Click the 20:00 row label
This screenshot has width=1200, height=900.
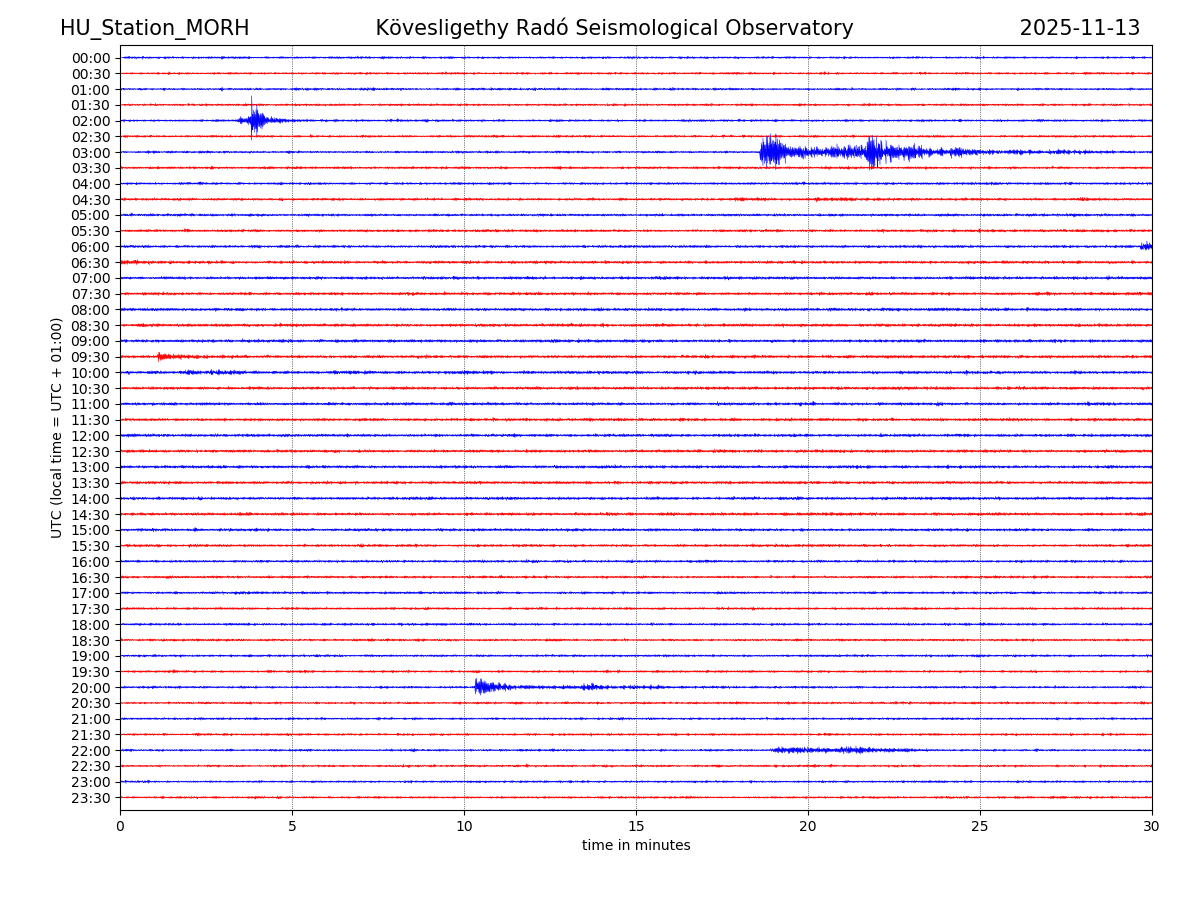tap(91, 688)
